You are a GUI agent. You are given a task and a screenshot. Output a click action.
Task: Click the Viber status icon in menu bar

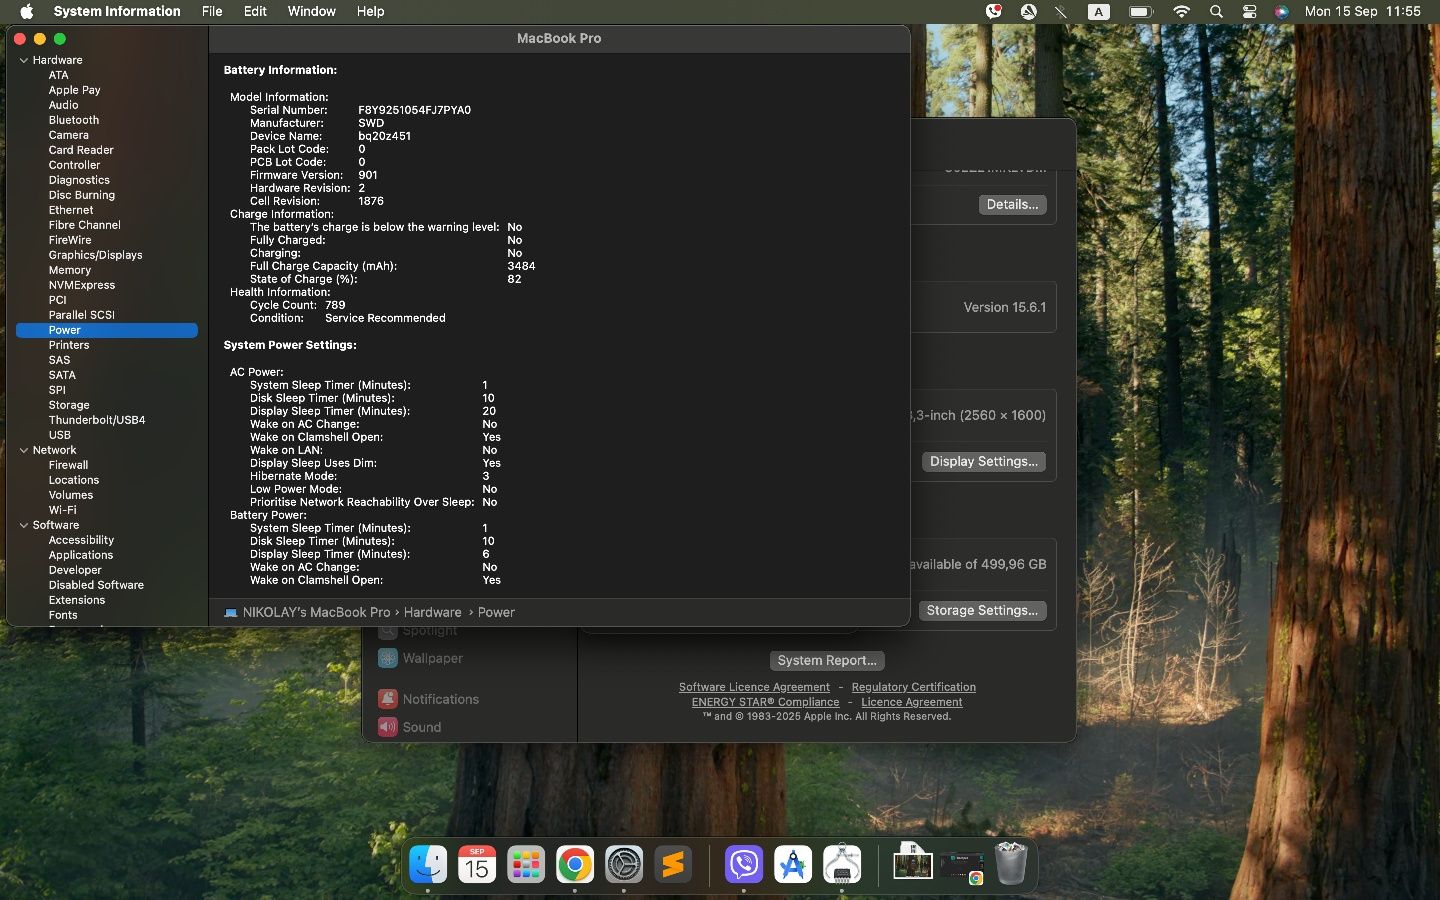(x=993, y=11)
